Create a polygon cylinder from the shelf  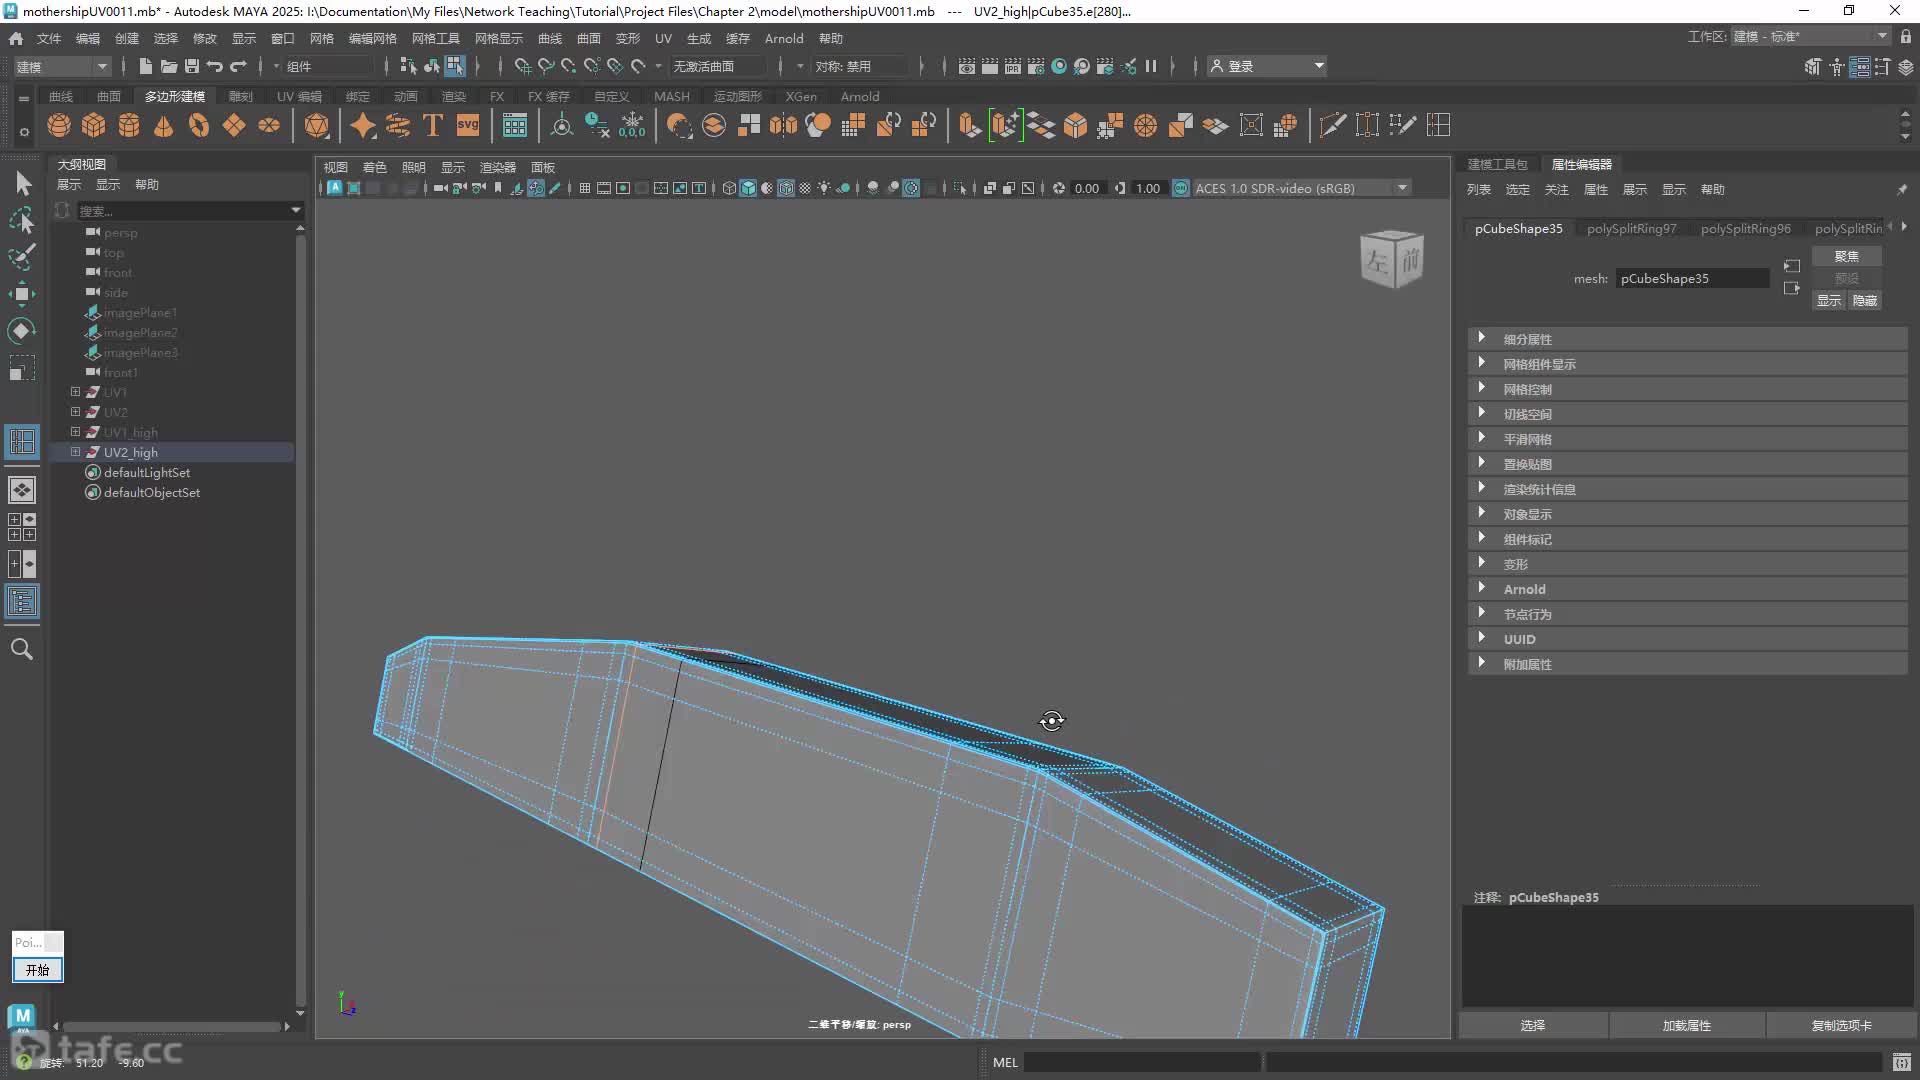[129, 125]
